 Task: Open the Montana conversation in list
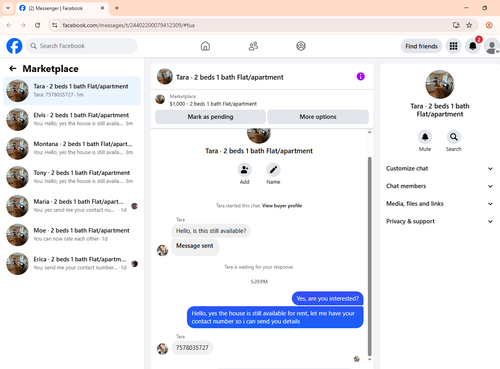click(72, 148)
